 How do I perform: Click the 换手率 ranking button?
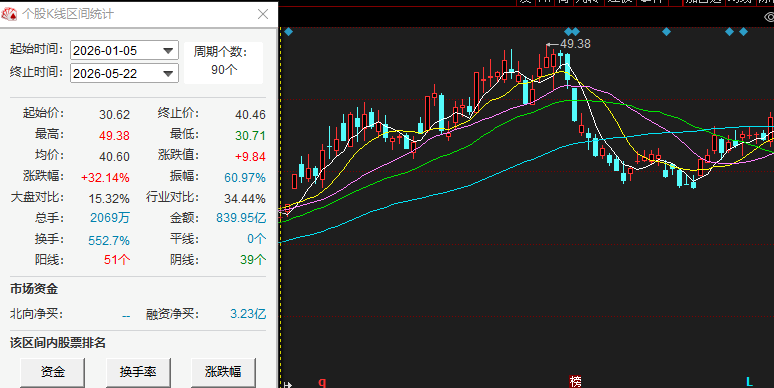(x=138, y=372)
